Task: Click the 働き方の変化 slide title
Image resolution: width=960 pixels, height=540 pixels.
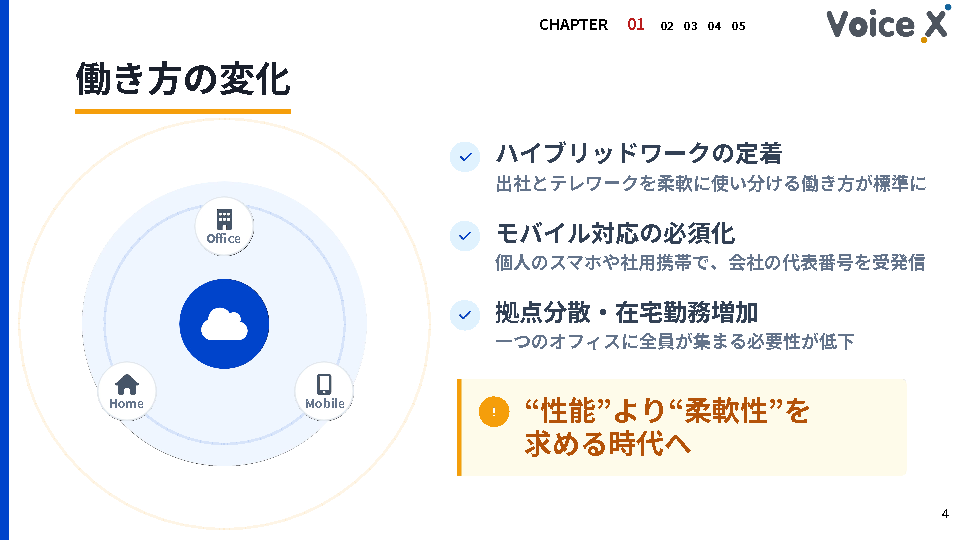Action: (182, 78)
